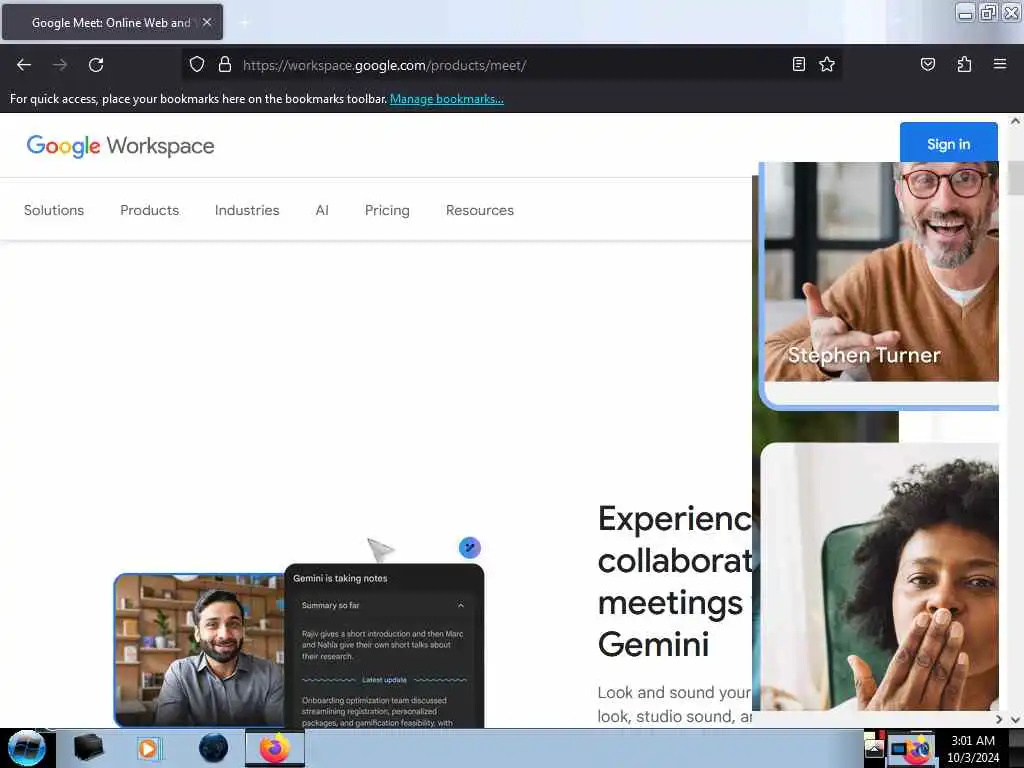Click the horizontal scrollbar right arrow

[x=999, y=719]
